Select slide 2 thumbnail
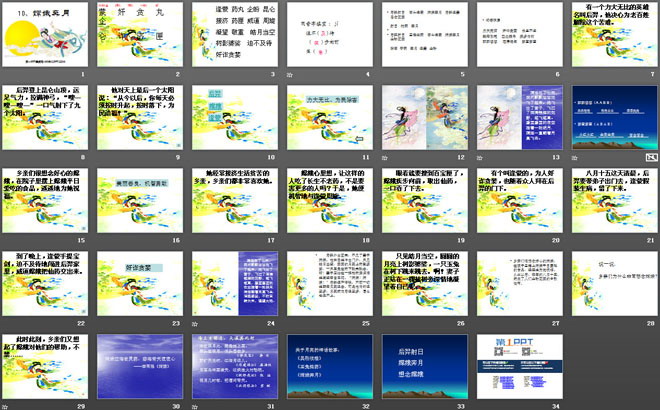This screenshot has height=410, width=660. coord(140,35)
